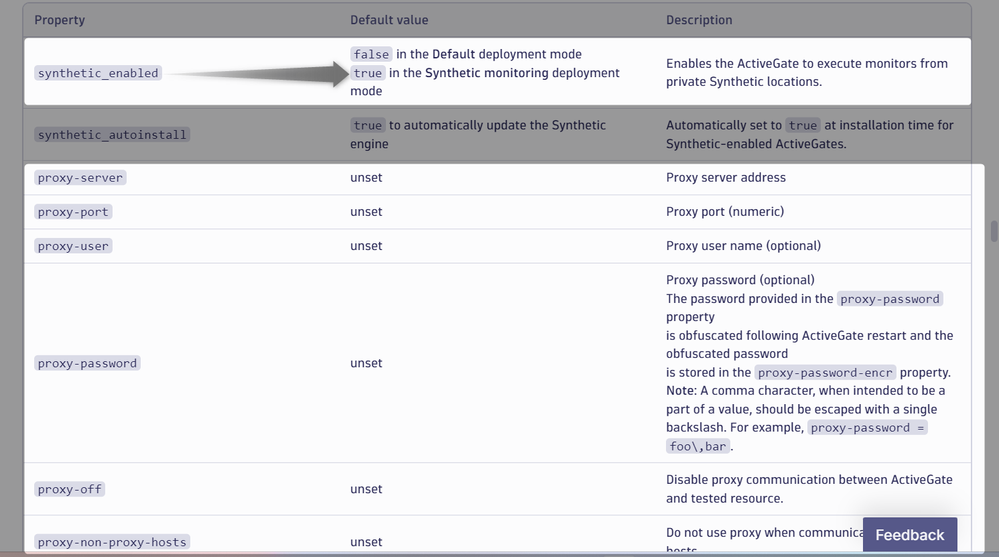999x557 pixels.
Task: Click the proxy-password-encr code snippet
Action: click(x=826, y=372)
